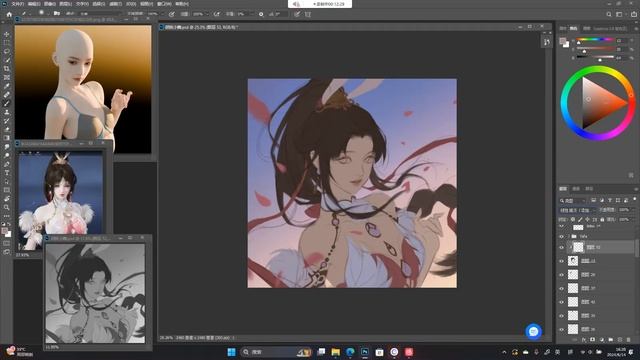Select the Crop tool
Screen dimensions: 640x360
pyautogui.click(x=7, y=69)
